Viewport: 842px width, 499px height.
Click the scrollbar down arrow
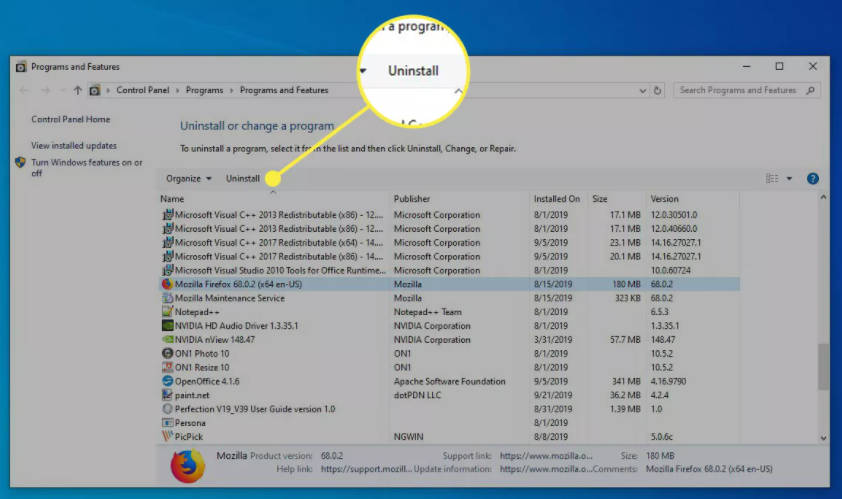[x=823, y=438]
